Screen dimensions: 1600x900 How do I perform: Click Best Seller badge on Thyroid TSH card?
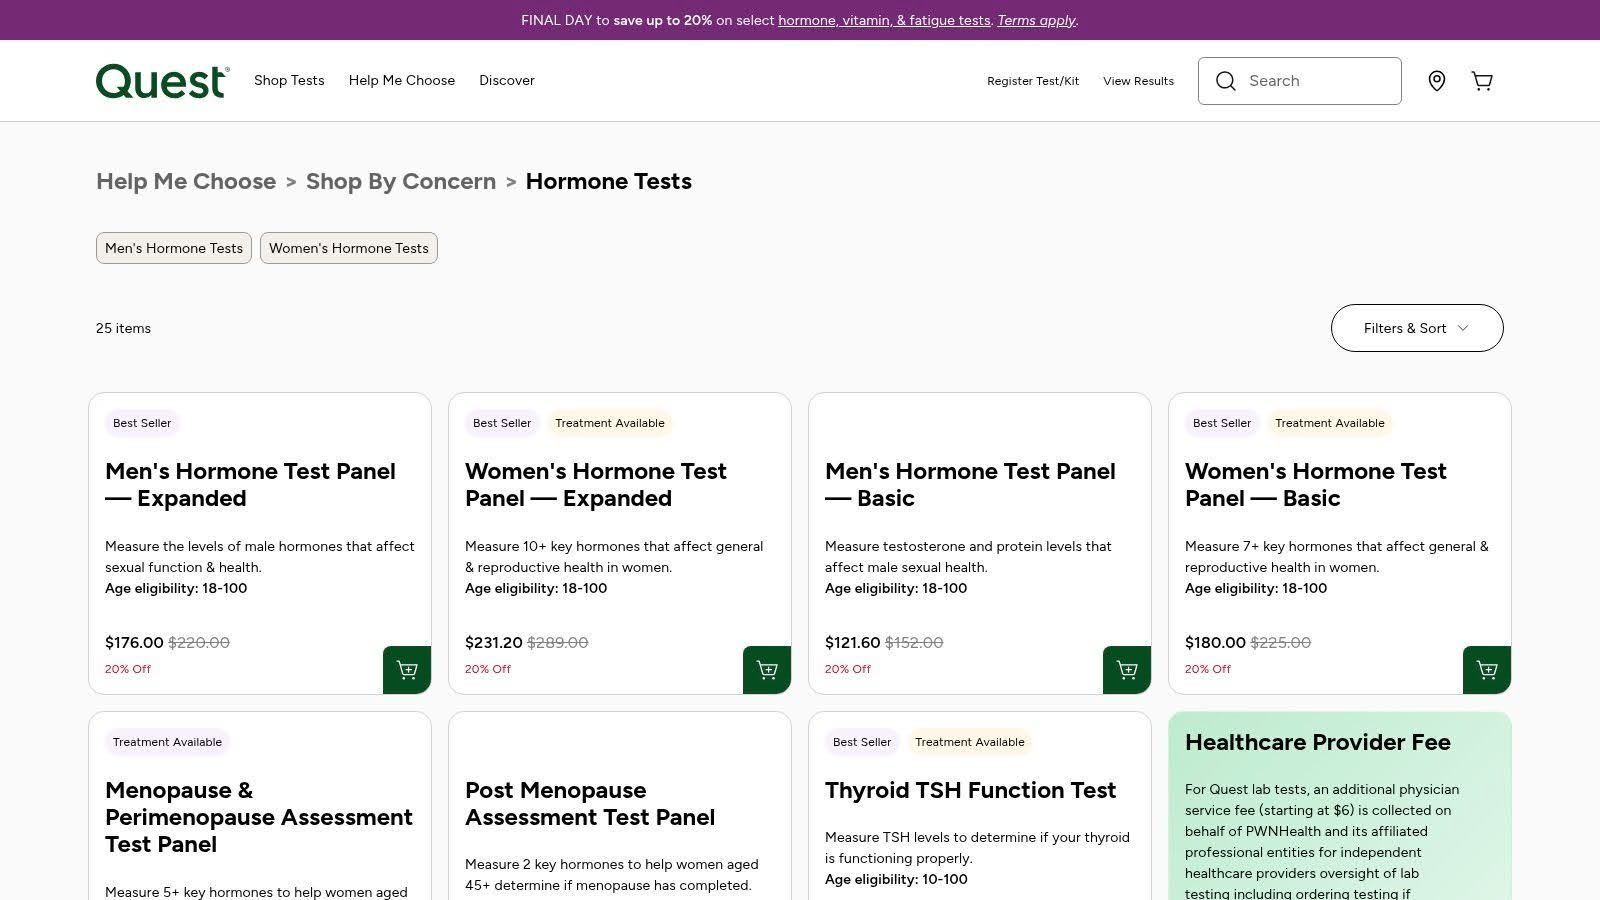(x=862, y=742)
